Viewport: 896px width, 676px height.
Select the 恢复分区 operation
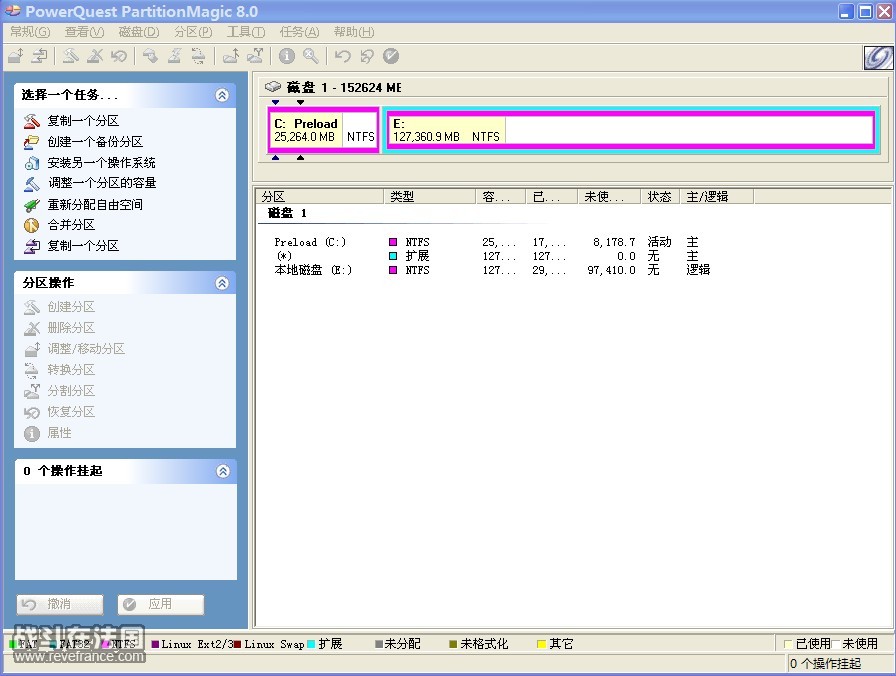click(71, 411)
